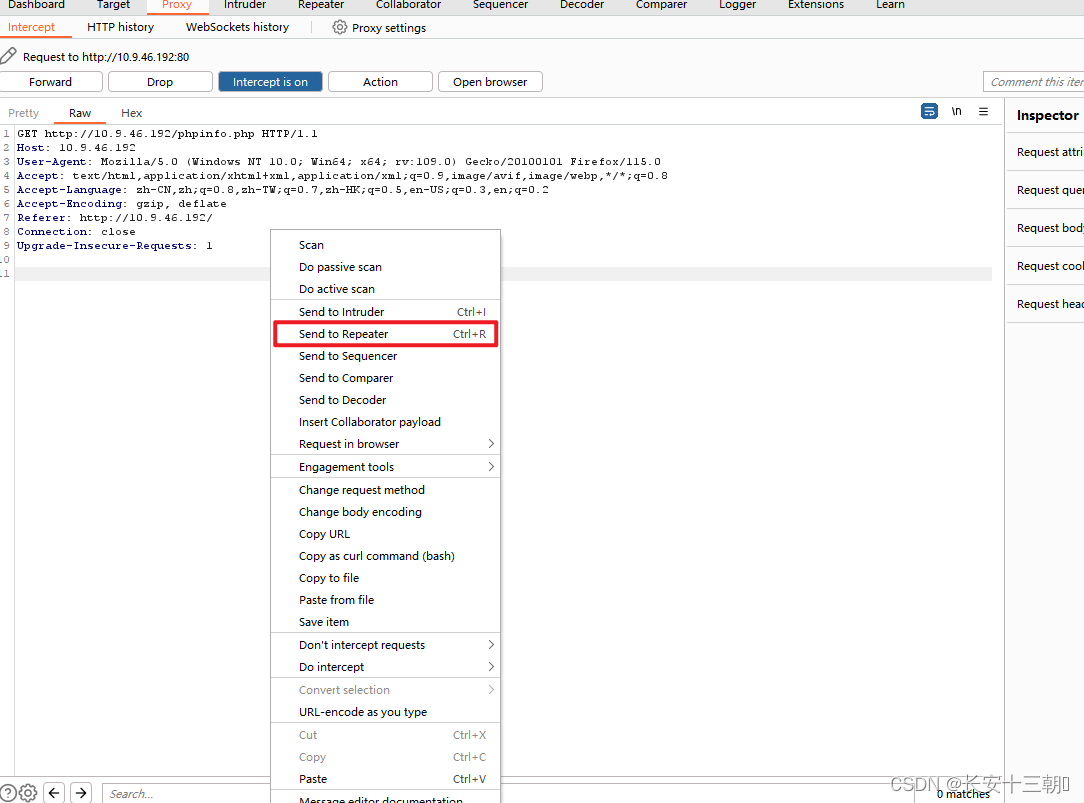This screenshot has width=1084, height=803.
Task: Click the pencil edit icon beside the request title
Action: click(x=8, y=56)
